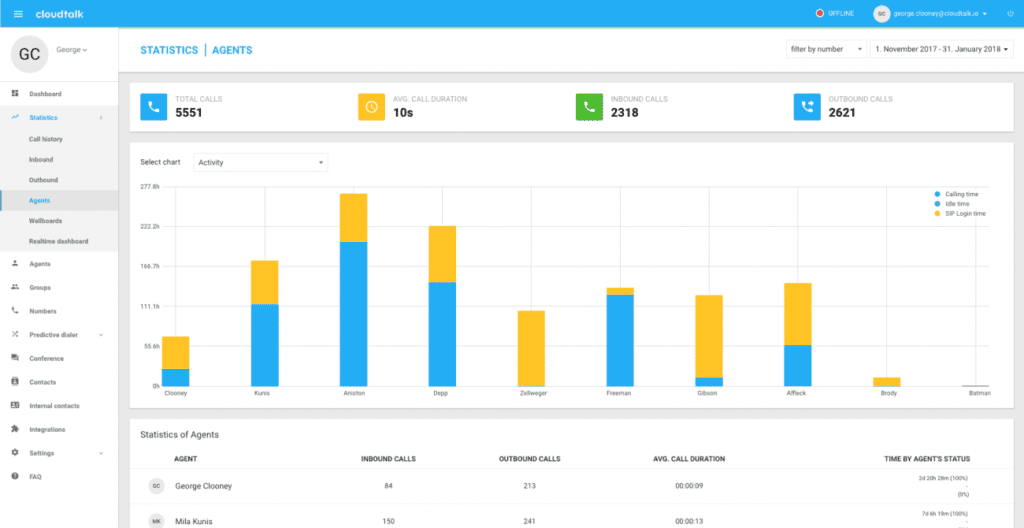Click the Internal contacts card icon
This screenshot has width=1024, height=528.
pos(15,406)
